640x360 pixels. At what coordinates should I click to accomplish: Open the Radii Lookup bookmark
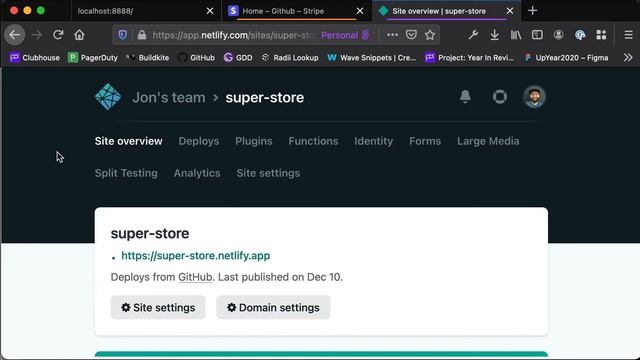pos(290,58)
